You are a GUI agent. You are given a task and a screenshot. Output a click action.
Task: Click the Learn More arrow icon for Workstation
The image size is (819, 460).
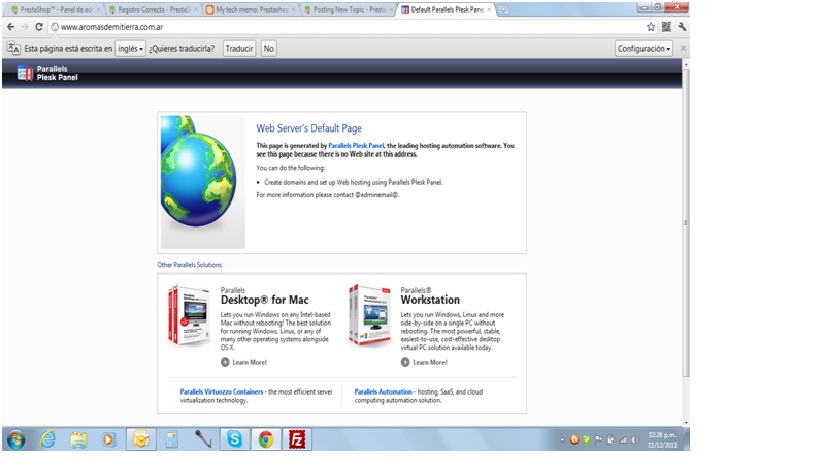(405, 362)
